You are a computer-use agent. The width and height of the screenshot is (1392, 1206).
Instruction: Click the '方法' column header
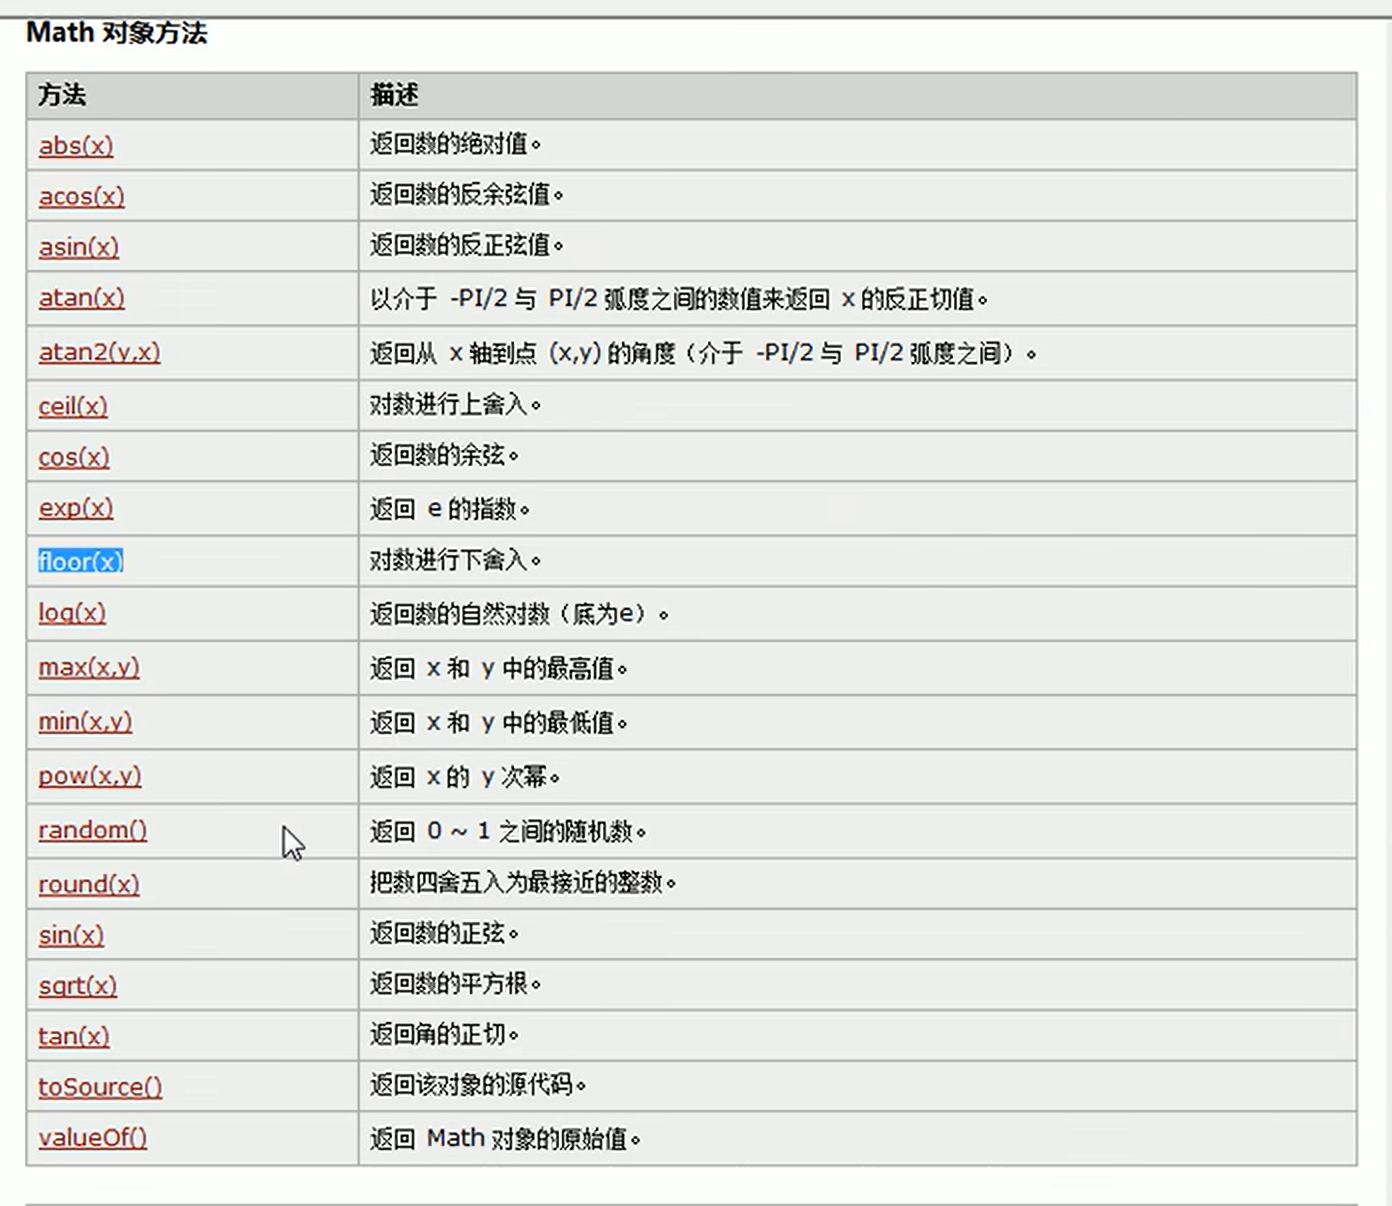(x=62, y=95)
